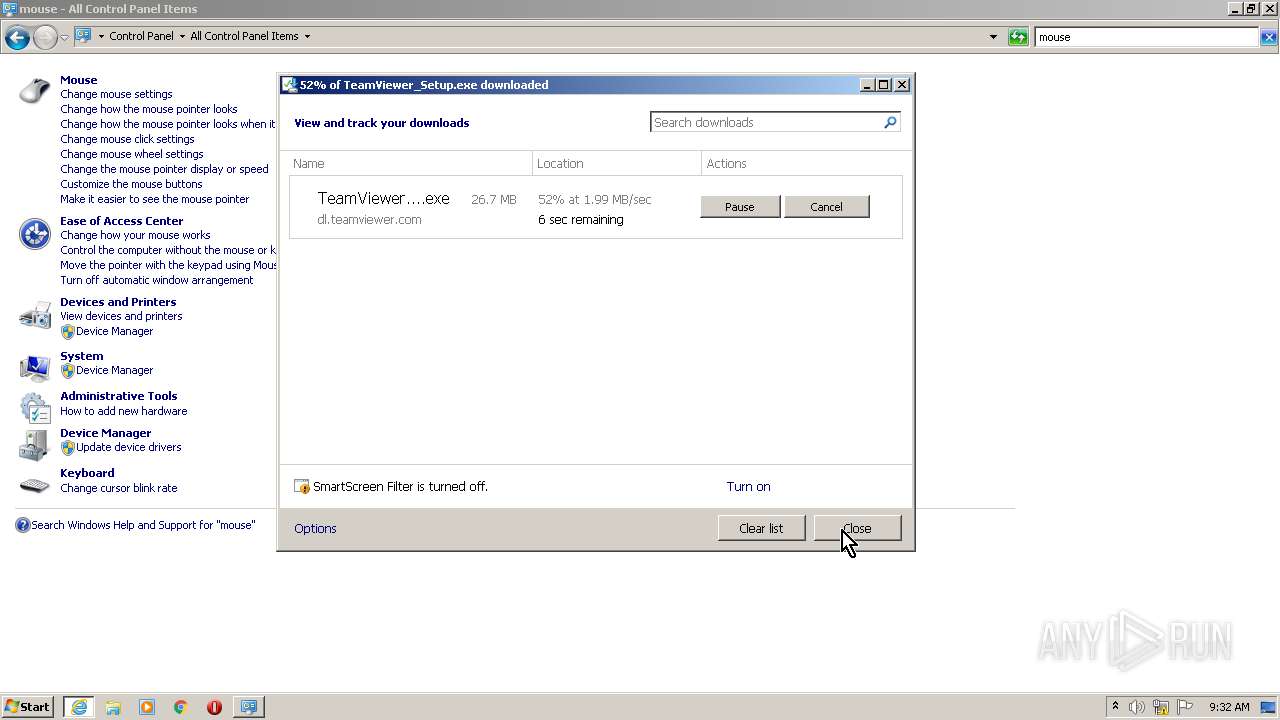
Task: Open How to add new hardware link
Action: click(123, 411)
